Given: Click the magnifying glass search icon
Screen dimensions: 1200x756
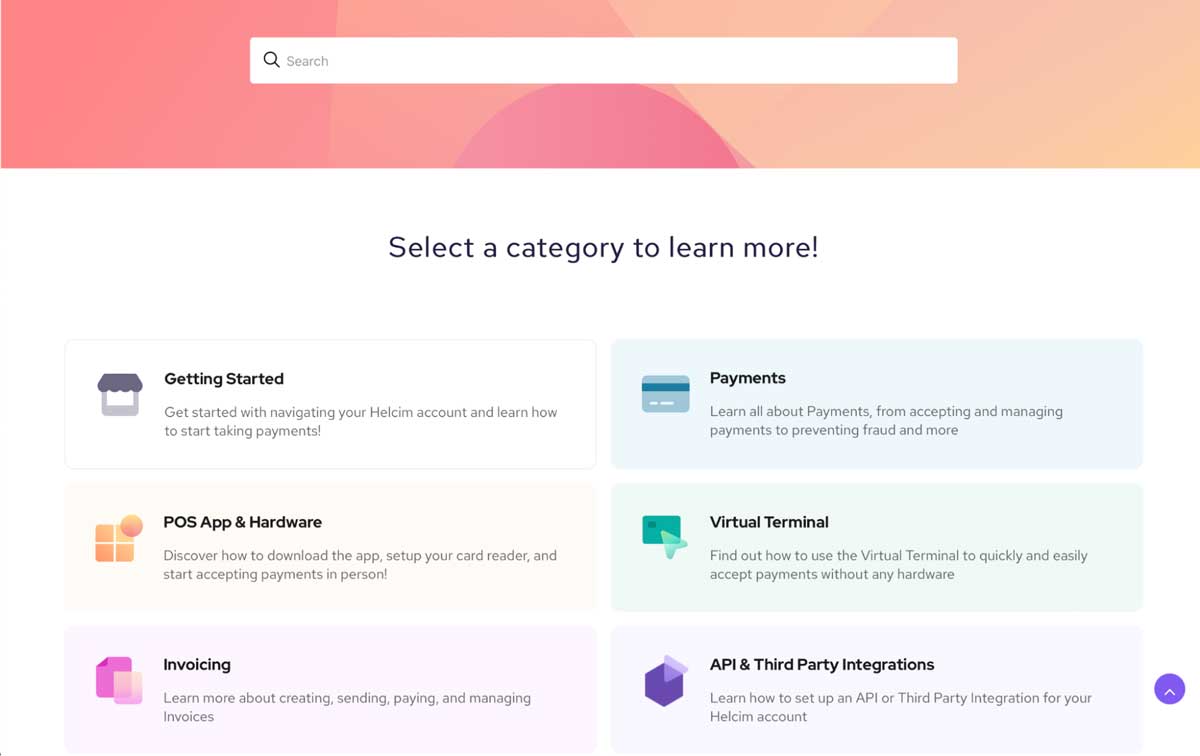Looking at the screenshot, I should (x=271, y=59).
